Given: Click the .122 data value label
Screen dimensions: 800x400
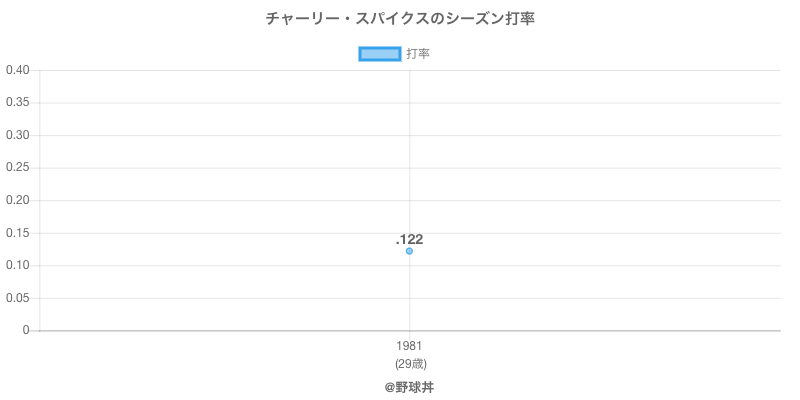Looking at the screenshot, I should pyautogui.click(x=409, y=239).
